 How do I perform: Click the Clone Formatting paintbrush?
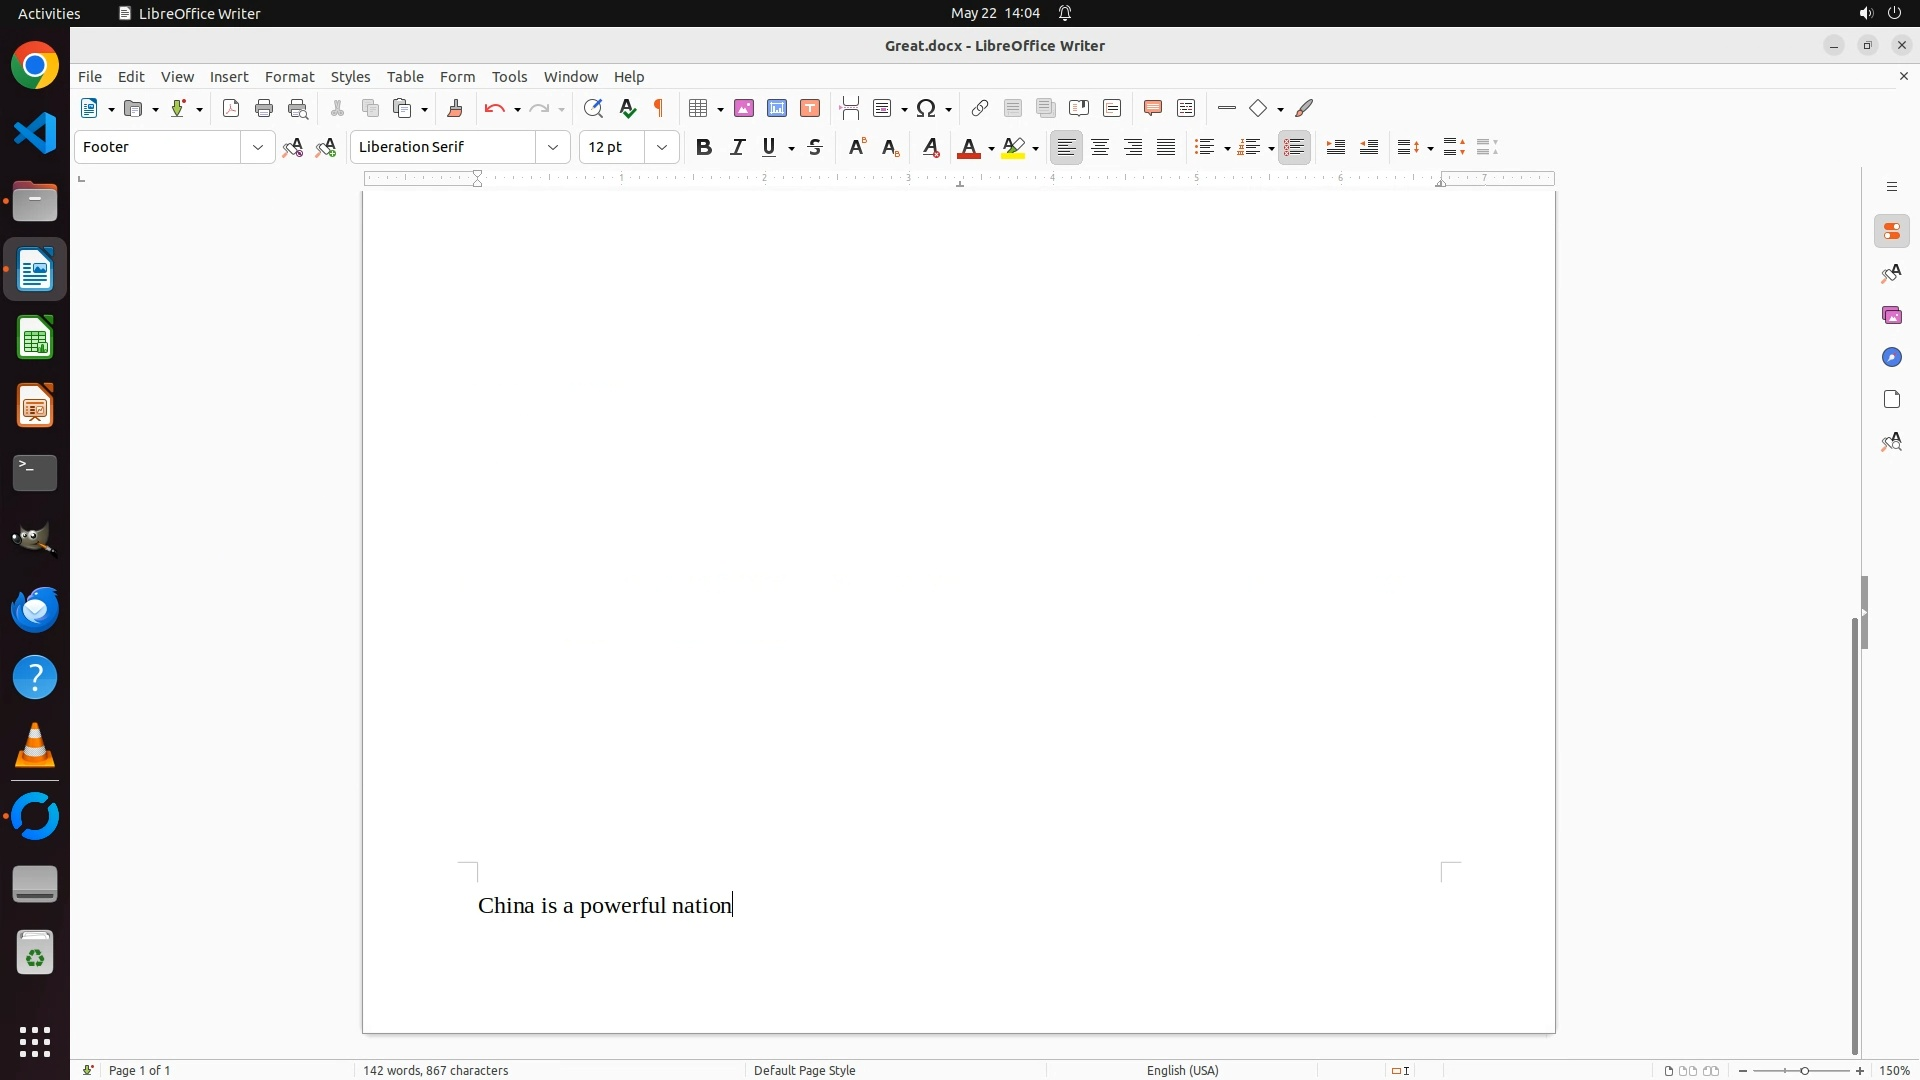tap(455, 108)
